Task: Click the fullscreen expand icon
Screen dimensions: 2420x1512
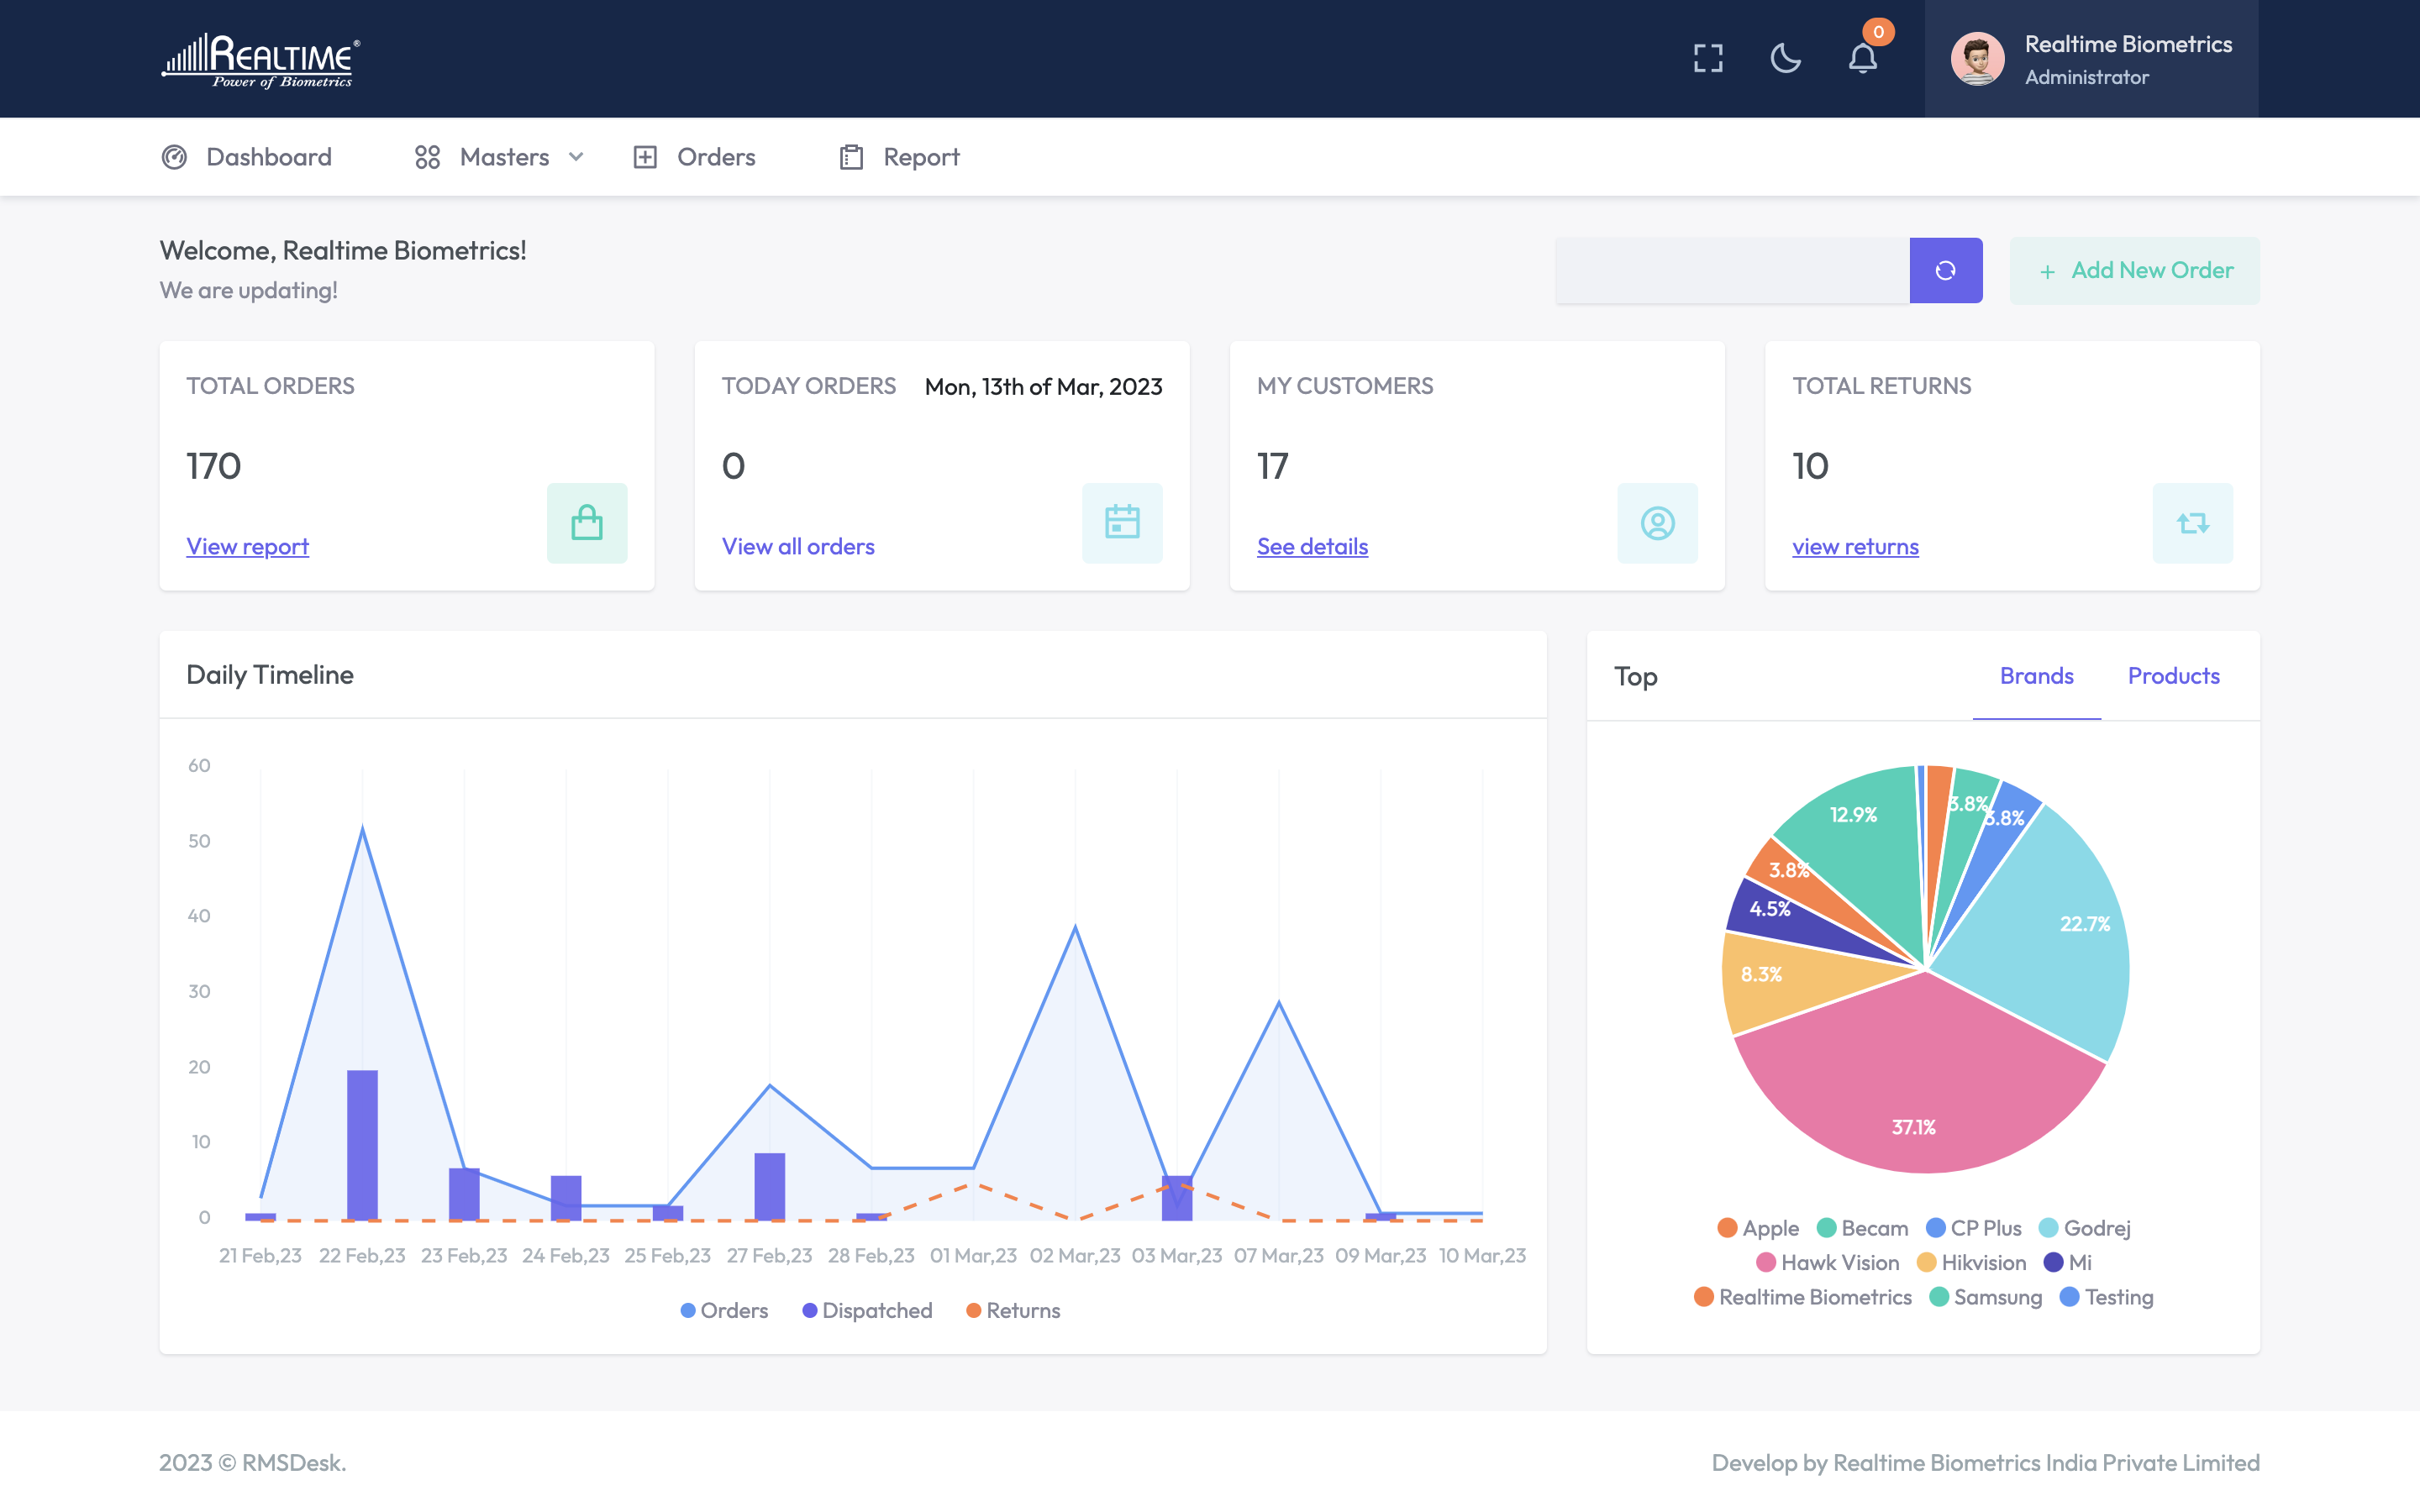Action: pyautogui.click(x=1708, y=58)
